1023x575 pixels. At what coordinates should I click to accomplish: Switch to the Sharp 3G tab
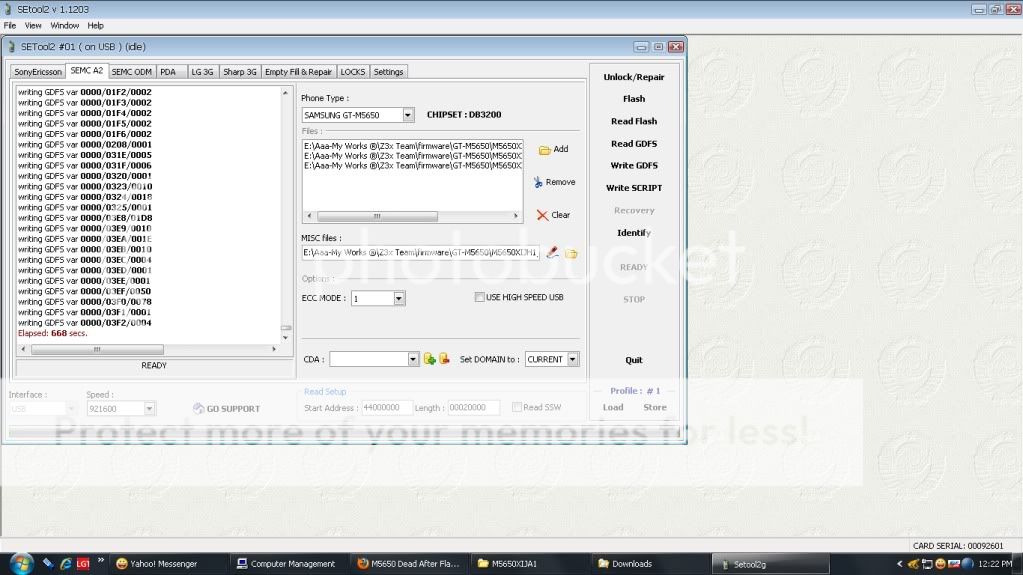(239, 72)
